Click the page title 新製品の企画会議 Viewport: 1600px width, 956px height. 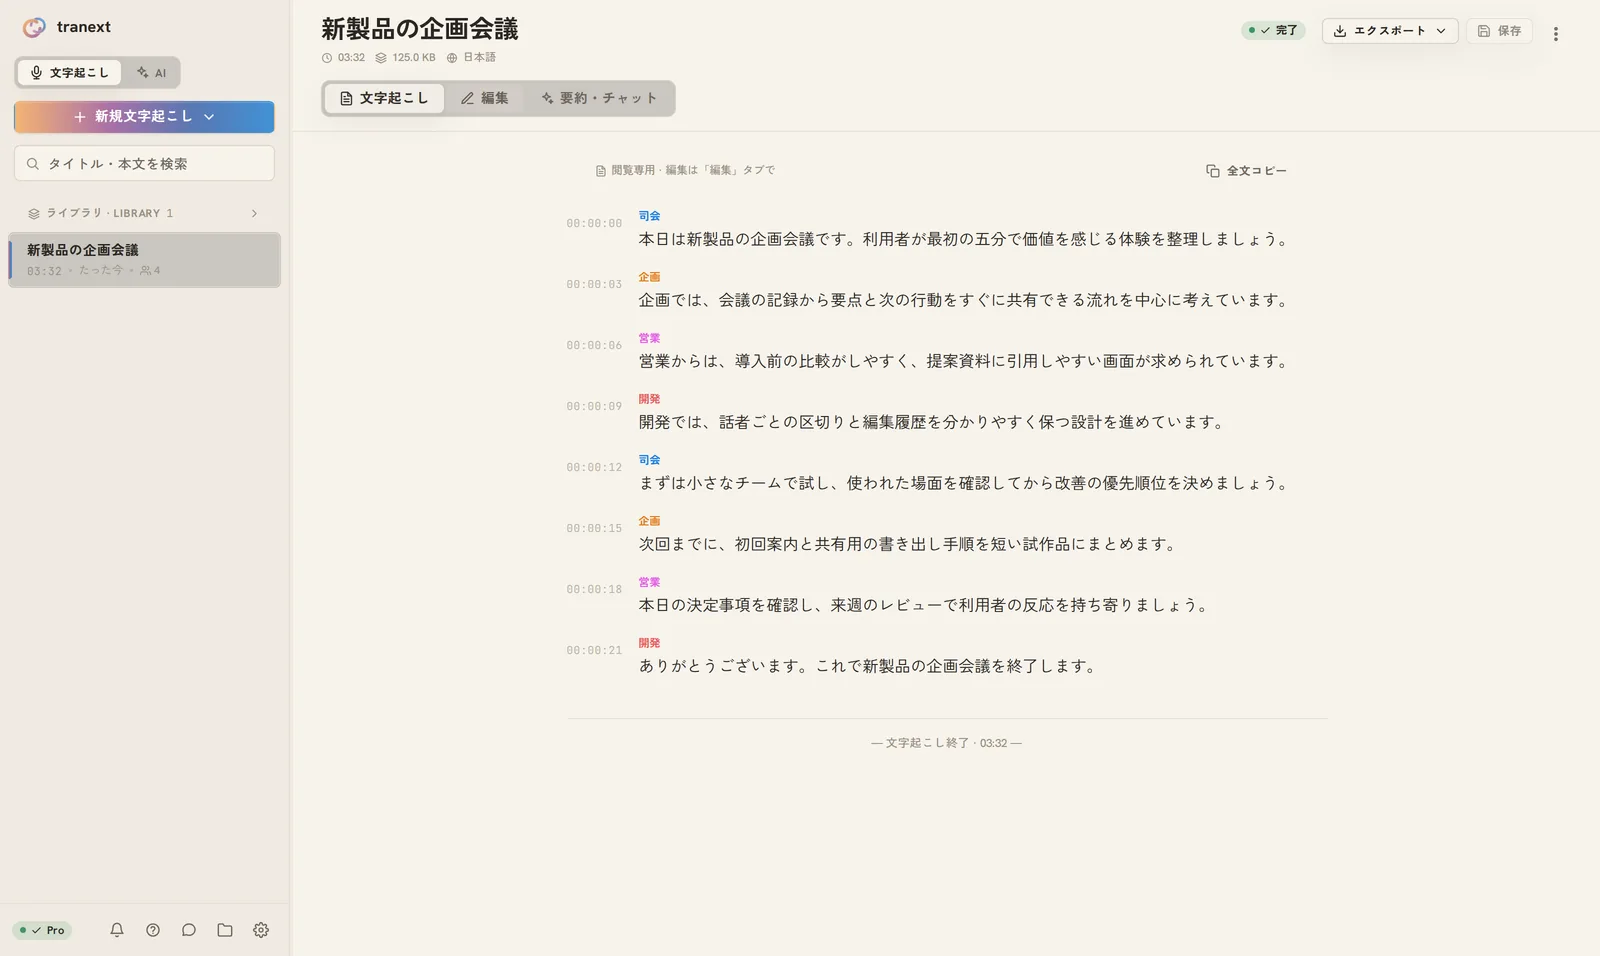420,29
